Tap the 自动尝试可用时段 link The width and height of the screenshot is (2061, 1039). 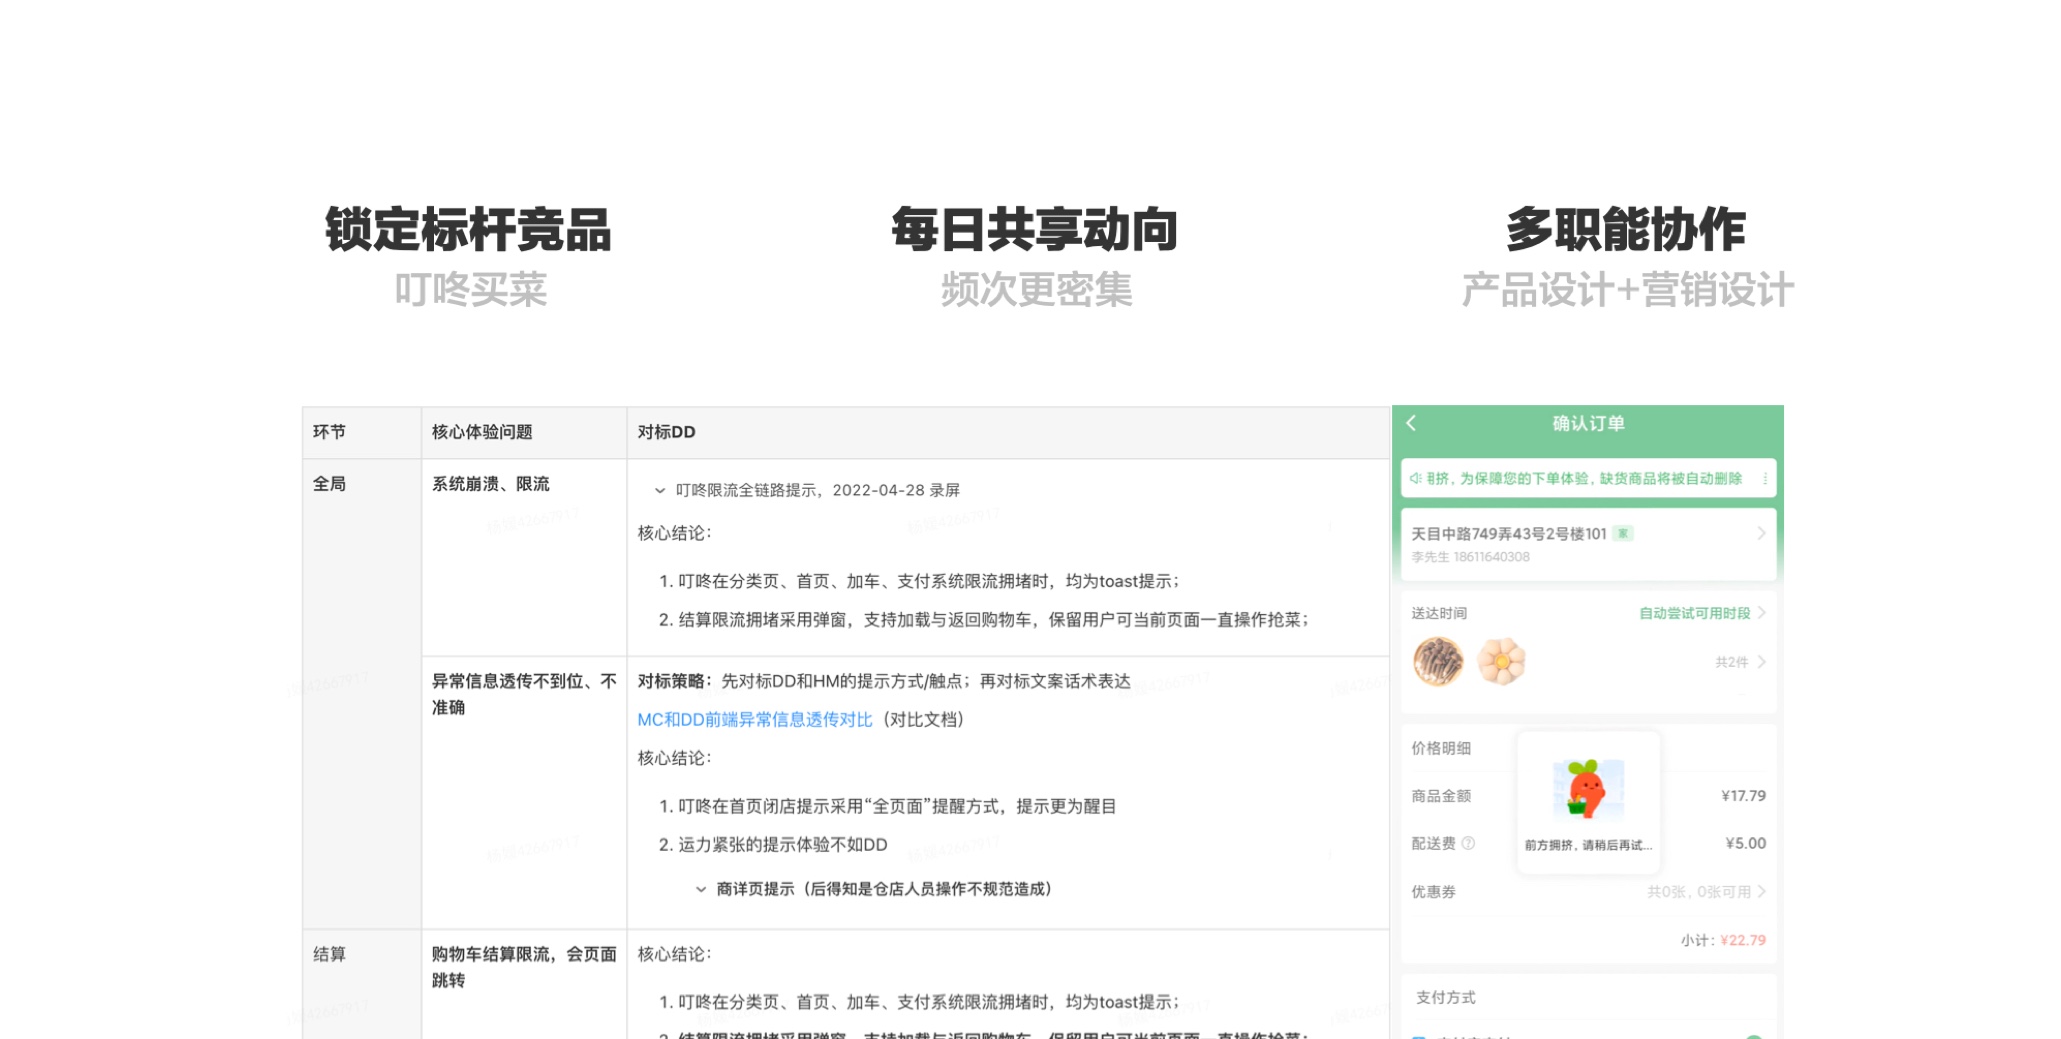click(x=1694, y=613)
